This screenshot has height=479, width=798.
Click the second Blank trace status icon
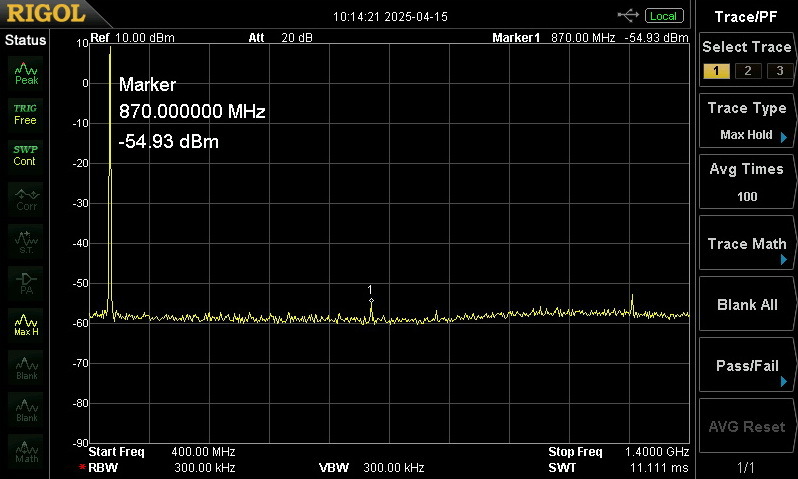25,410
